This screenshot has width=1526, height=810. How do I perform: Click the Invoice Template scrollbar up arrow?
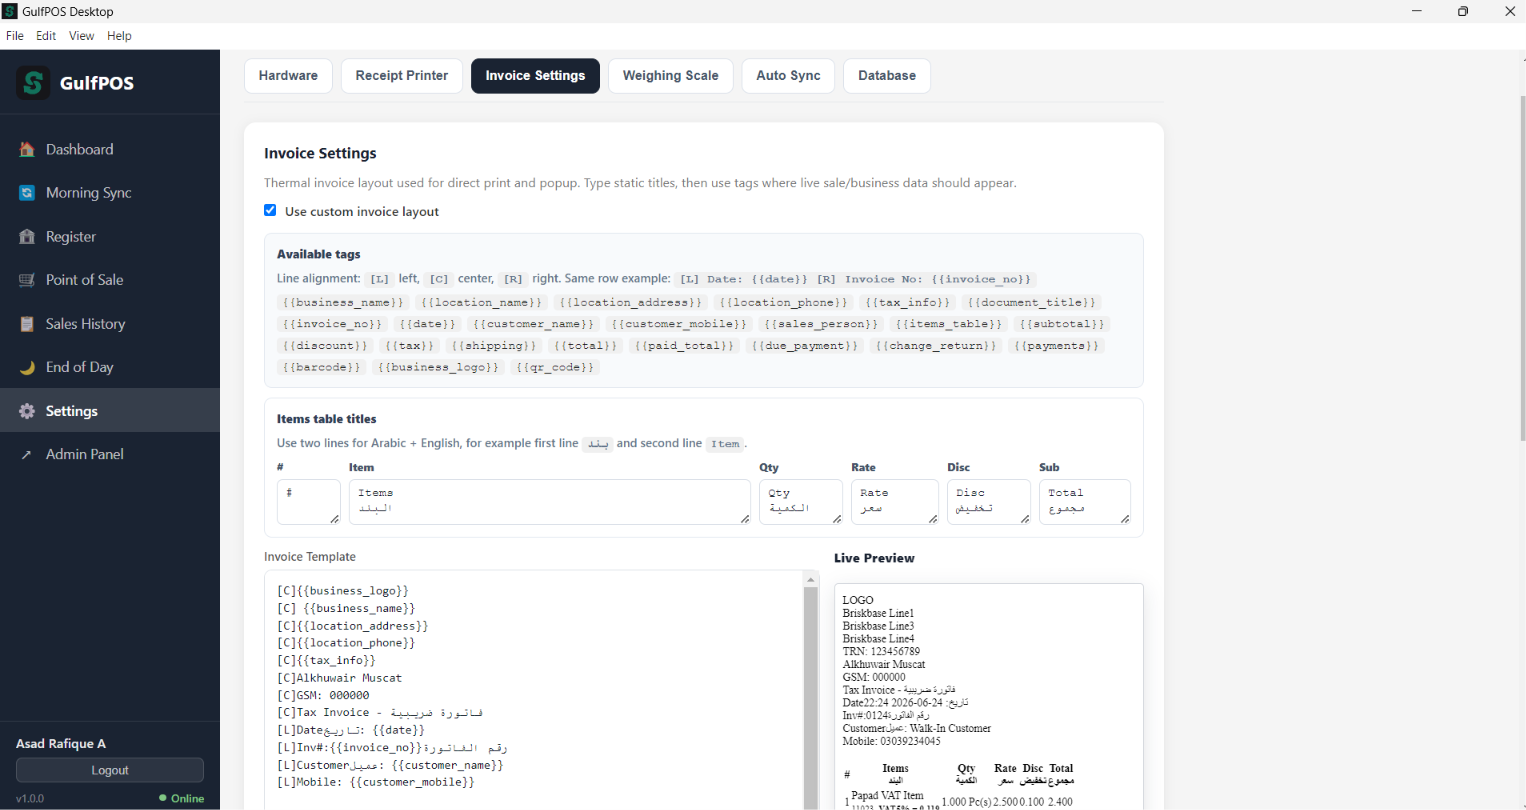point(811,579)
